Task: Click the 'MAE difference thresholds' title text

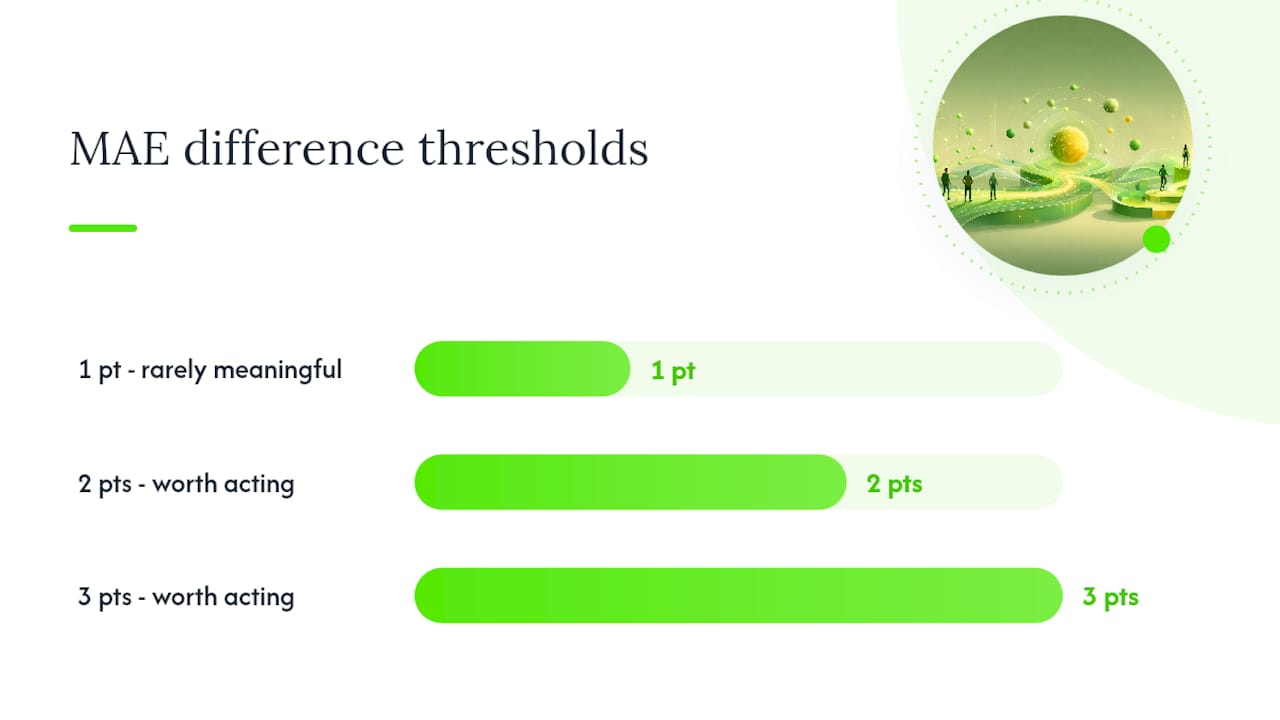Action: 359,148
